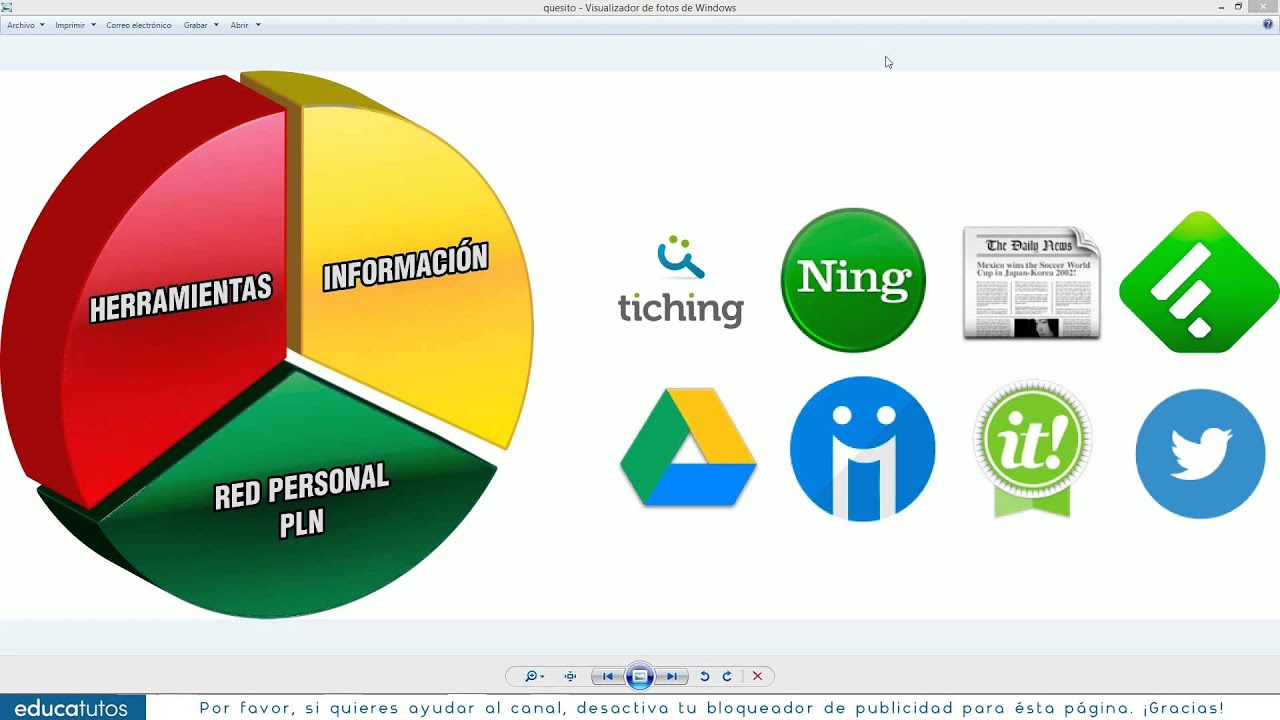The image size is (1280, 720).
Task: Click the green Ning logo
Action: pyautogui.click(x=853, y=280)
